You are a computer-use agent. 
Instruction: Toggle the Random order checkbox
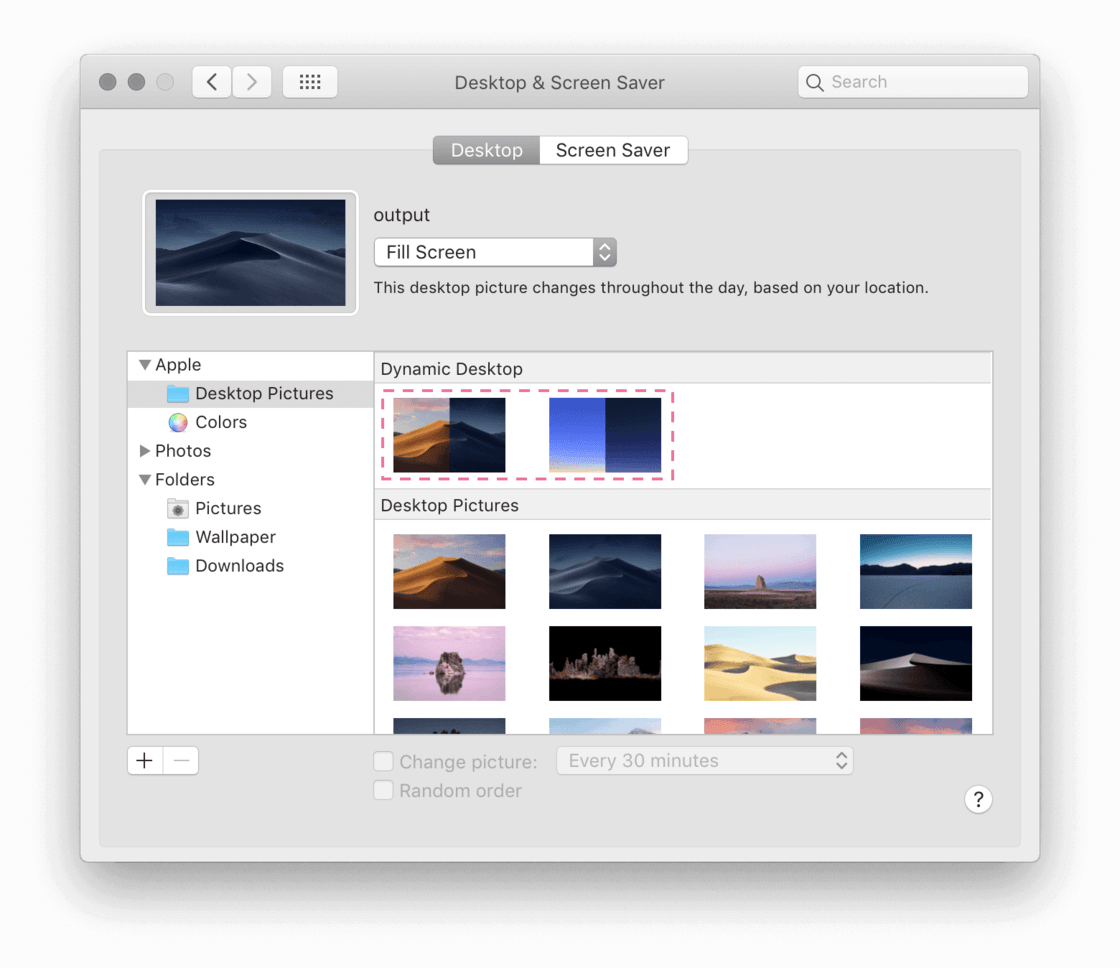[383, 791]
